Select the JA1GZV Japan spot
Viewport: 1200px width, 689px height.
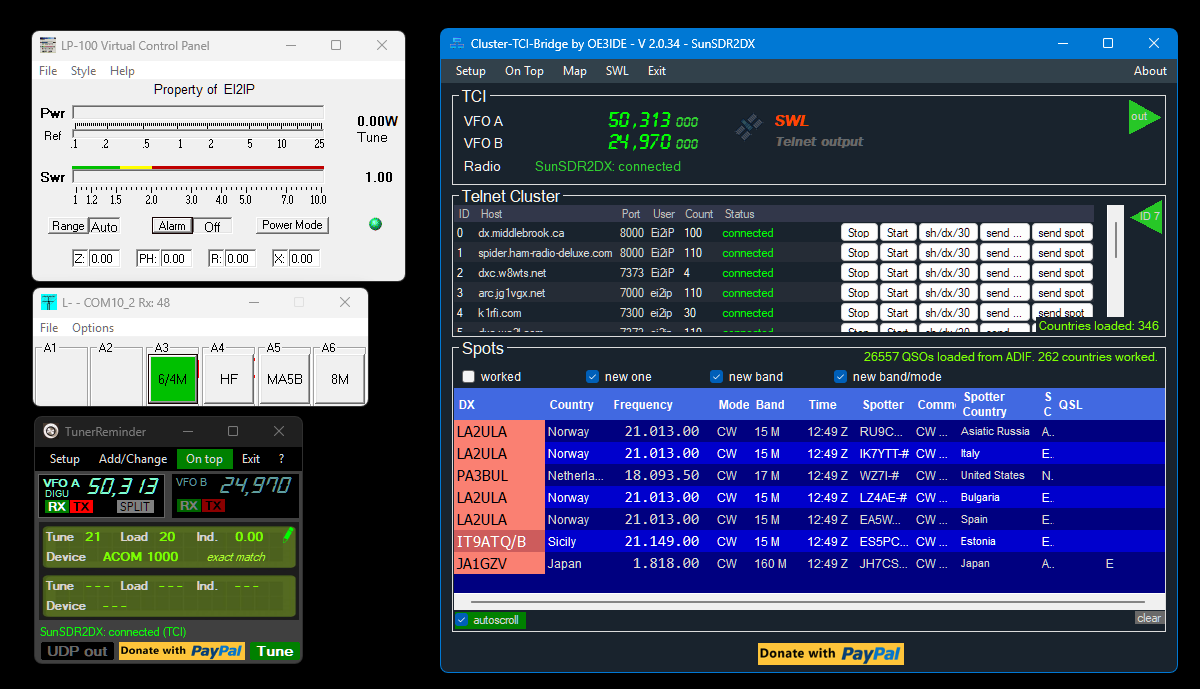[x=809, y=564]
